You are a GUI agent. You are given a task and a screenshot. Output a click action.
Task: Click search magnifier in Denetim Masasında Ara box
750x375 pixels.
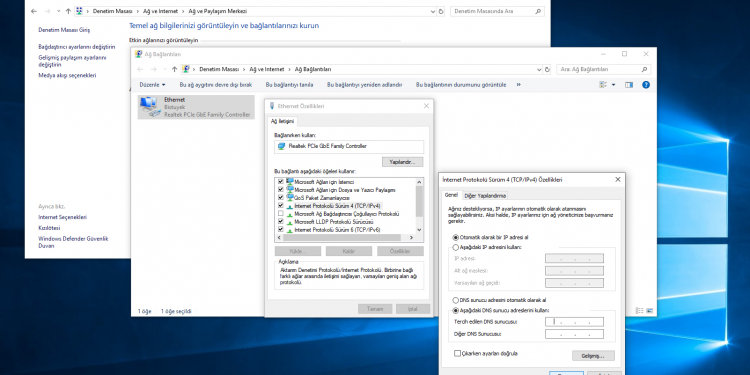tap(538, 11)
